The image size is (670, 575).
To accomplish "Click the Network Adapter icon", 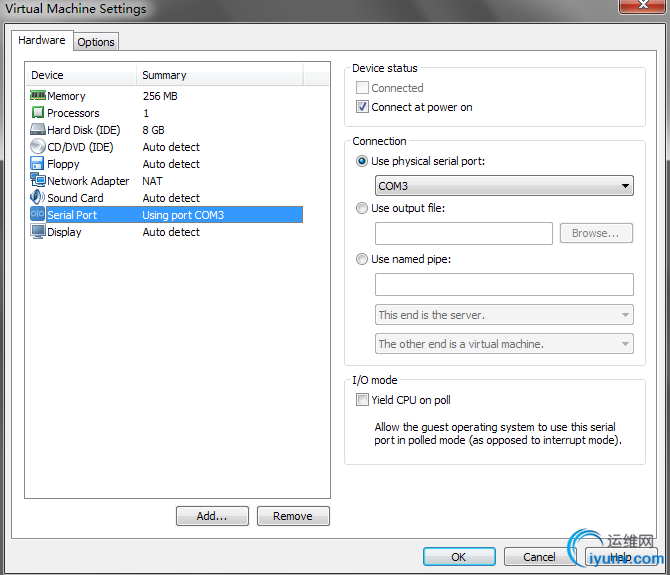I will [x=38, y=180].
